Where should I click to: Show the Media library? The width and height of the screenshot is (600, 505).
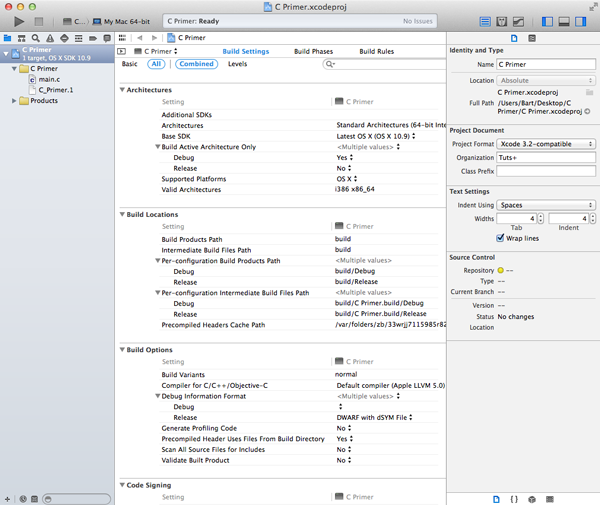550,499
